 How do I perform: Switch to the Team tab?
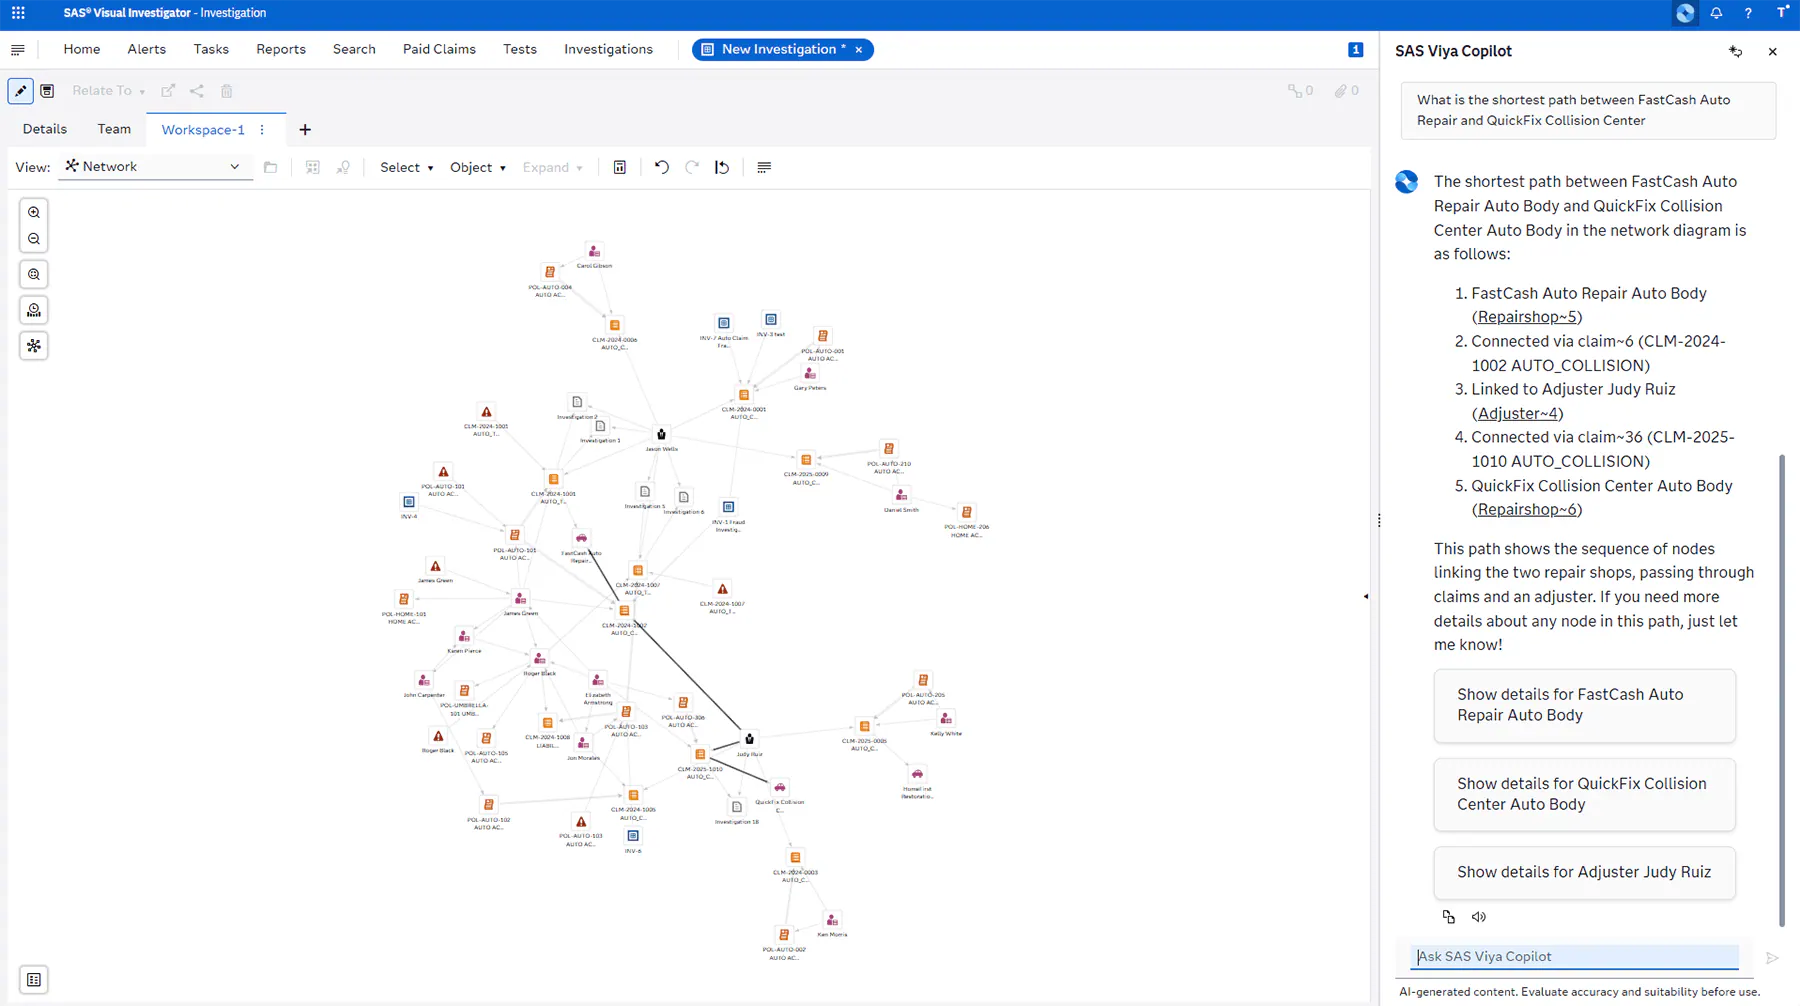coord(114,129)
